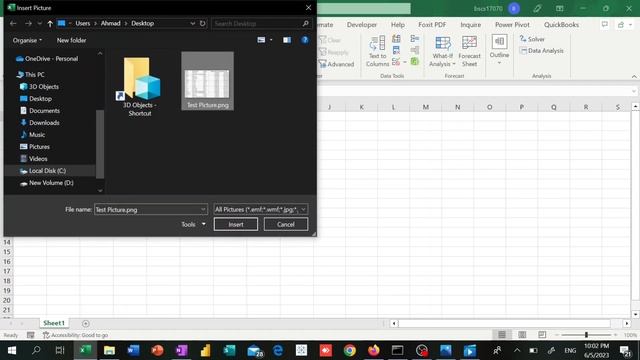Viewport: 640px width, 360px height.
Task: Click New folder
Action: (71, 40)
